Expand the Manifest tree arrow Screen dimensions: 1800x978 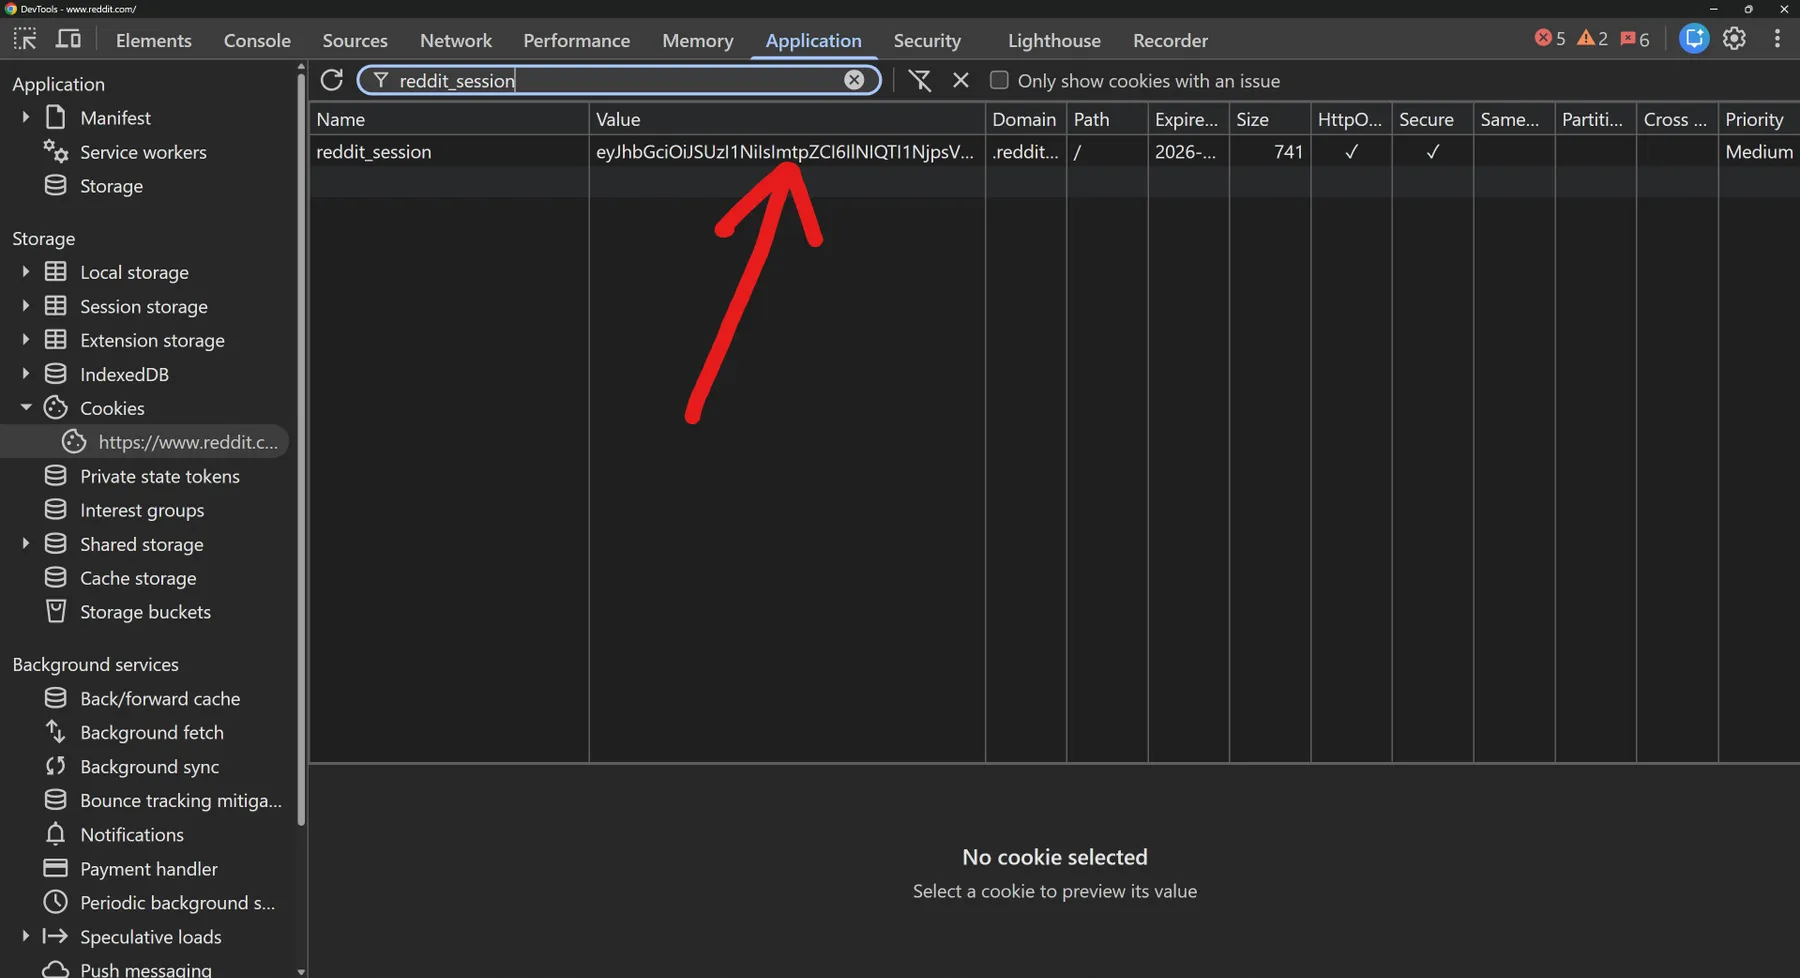[x=26, y=117]
